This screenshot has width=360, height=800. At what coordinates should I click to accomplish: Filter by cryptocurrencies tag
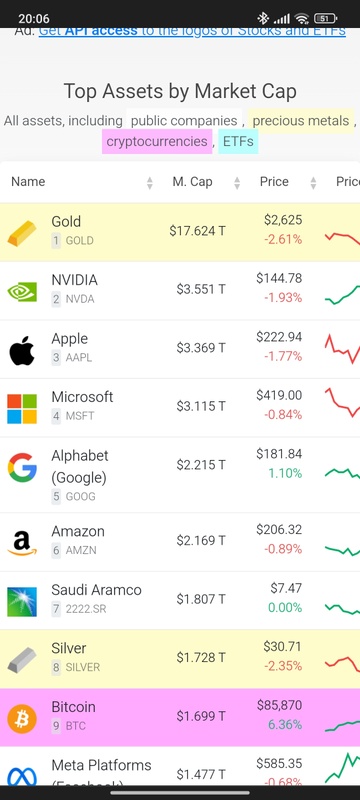point(157,141)
